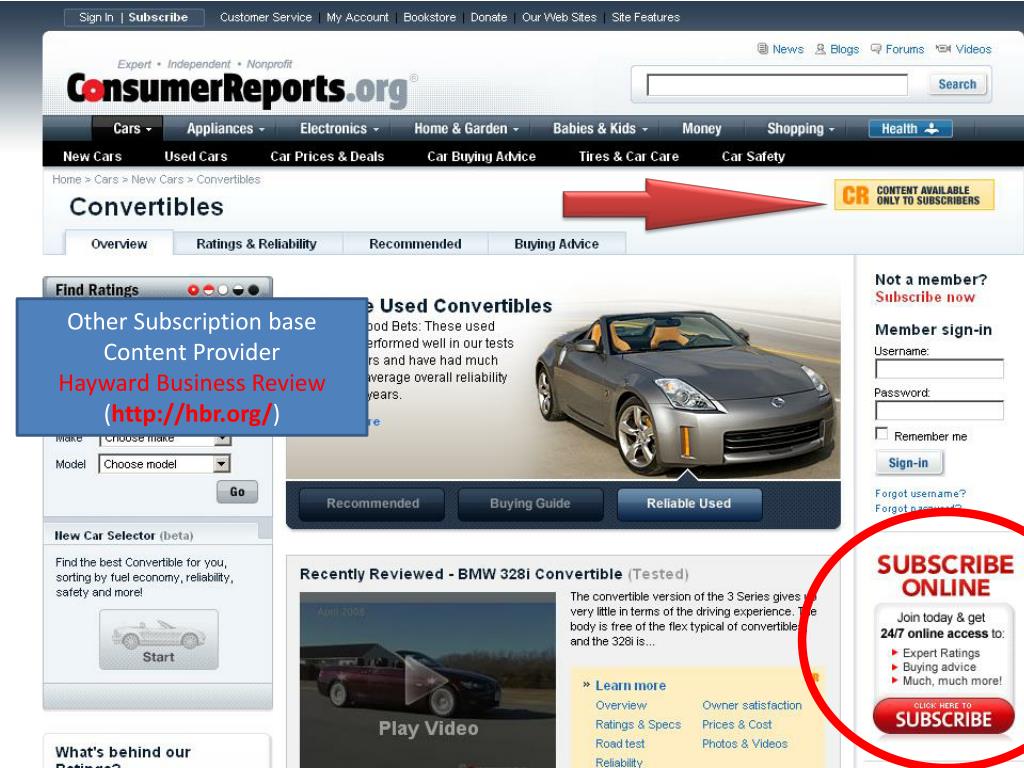Click the red Subscribe button
The height and width of the screenshot is (768, 1024).
[x=943, y=716]
